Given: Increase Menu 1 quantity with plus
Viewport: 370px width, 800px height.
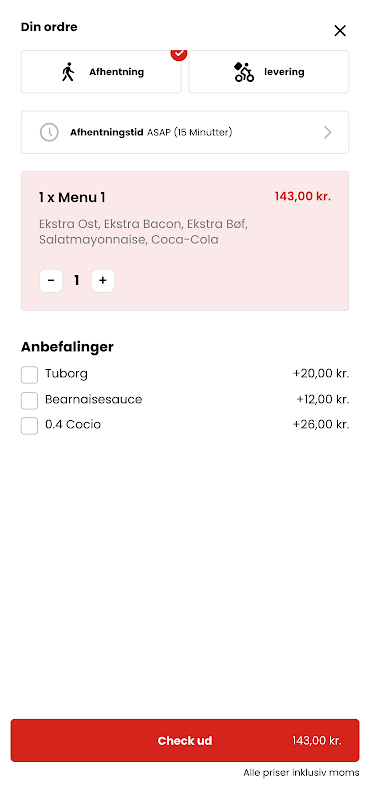Looking at the screenshot, I should click(103, 281).
